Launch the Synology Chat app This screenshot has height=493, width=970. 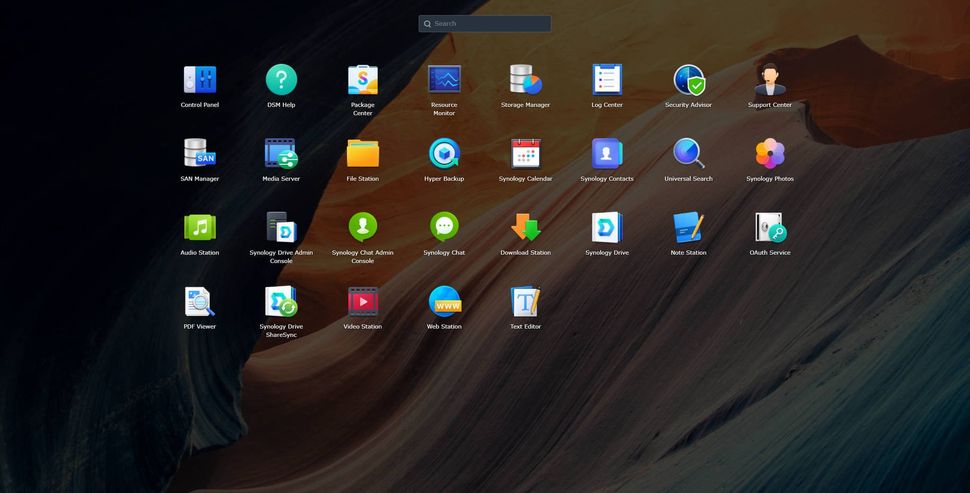[444, 228]
